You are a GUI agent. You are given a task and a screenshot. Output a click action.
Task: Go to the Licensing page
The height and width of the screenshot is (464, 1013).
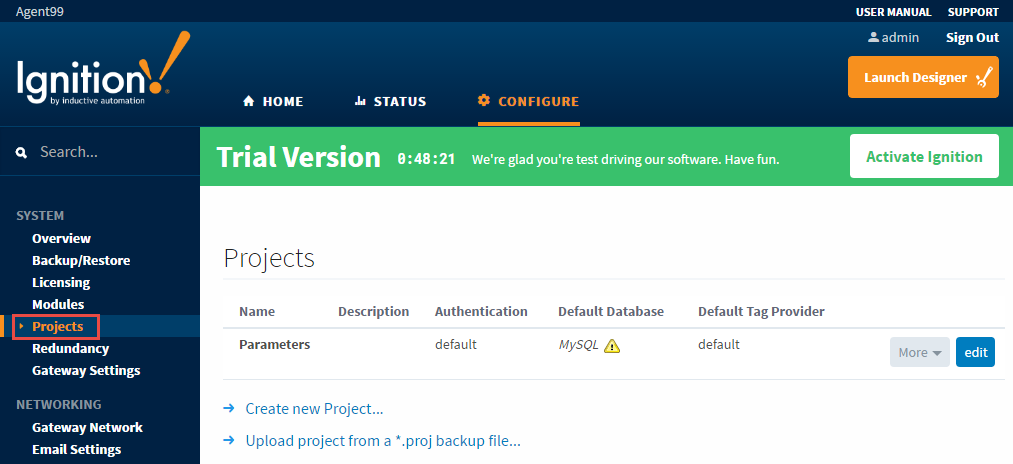(61, 282)
